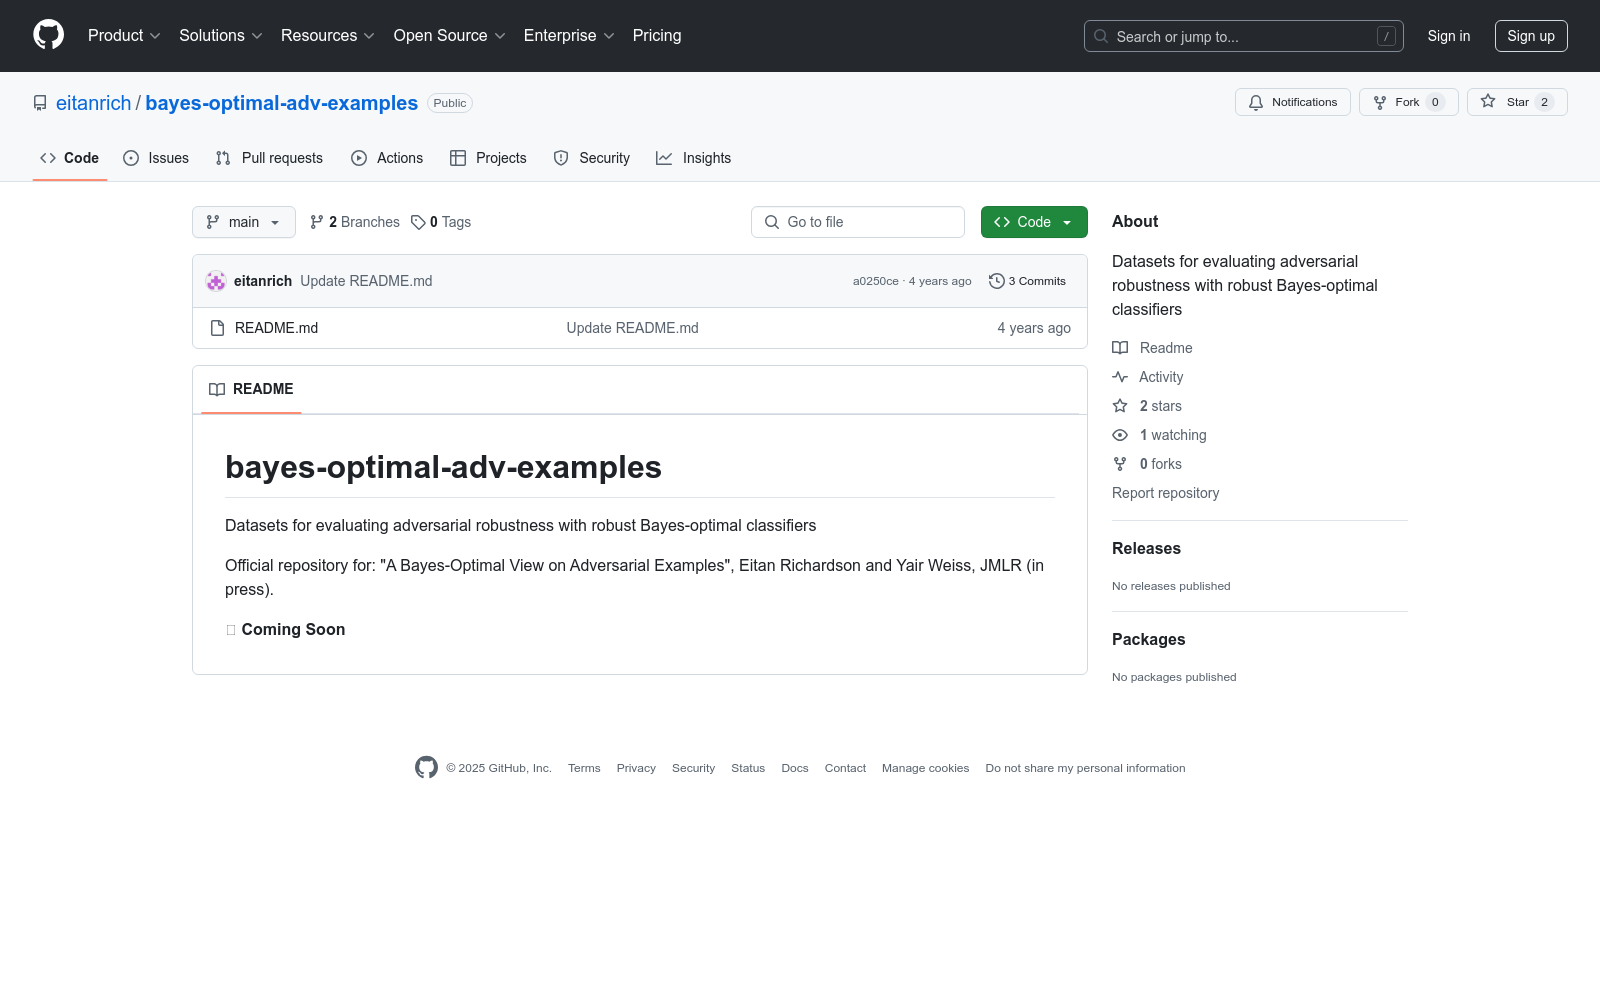Switch to the Issues tab
The width and height of the screenshot is (1600, 1000).
coord(156,158)
